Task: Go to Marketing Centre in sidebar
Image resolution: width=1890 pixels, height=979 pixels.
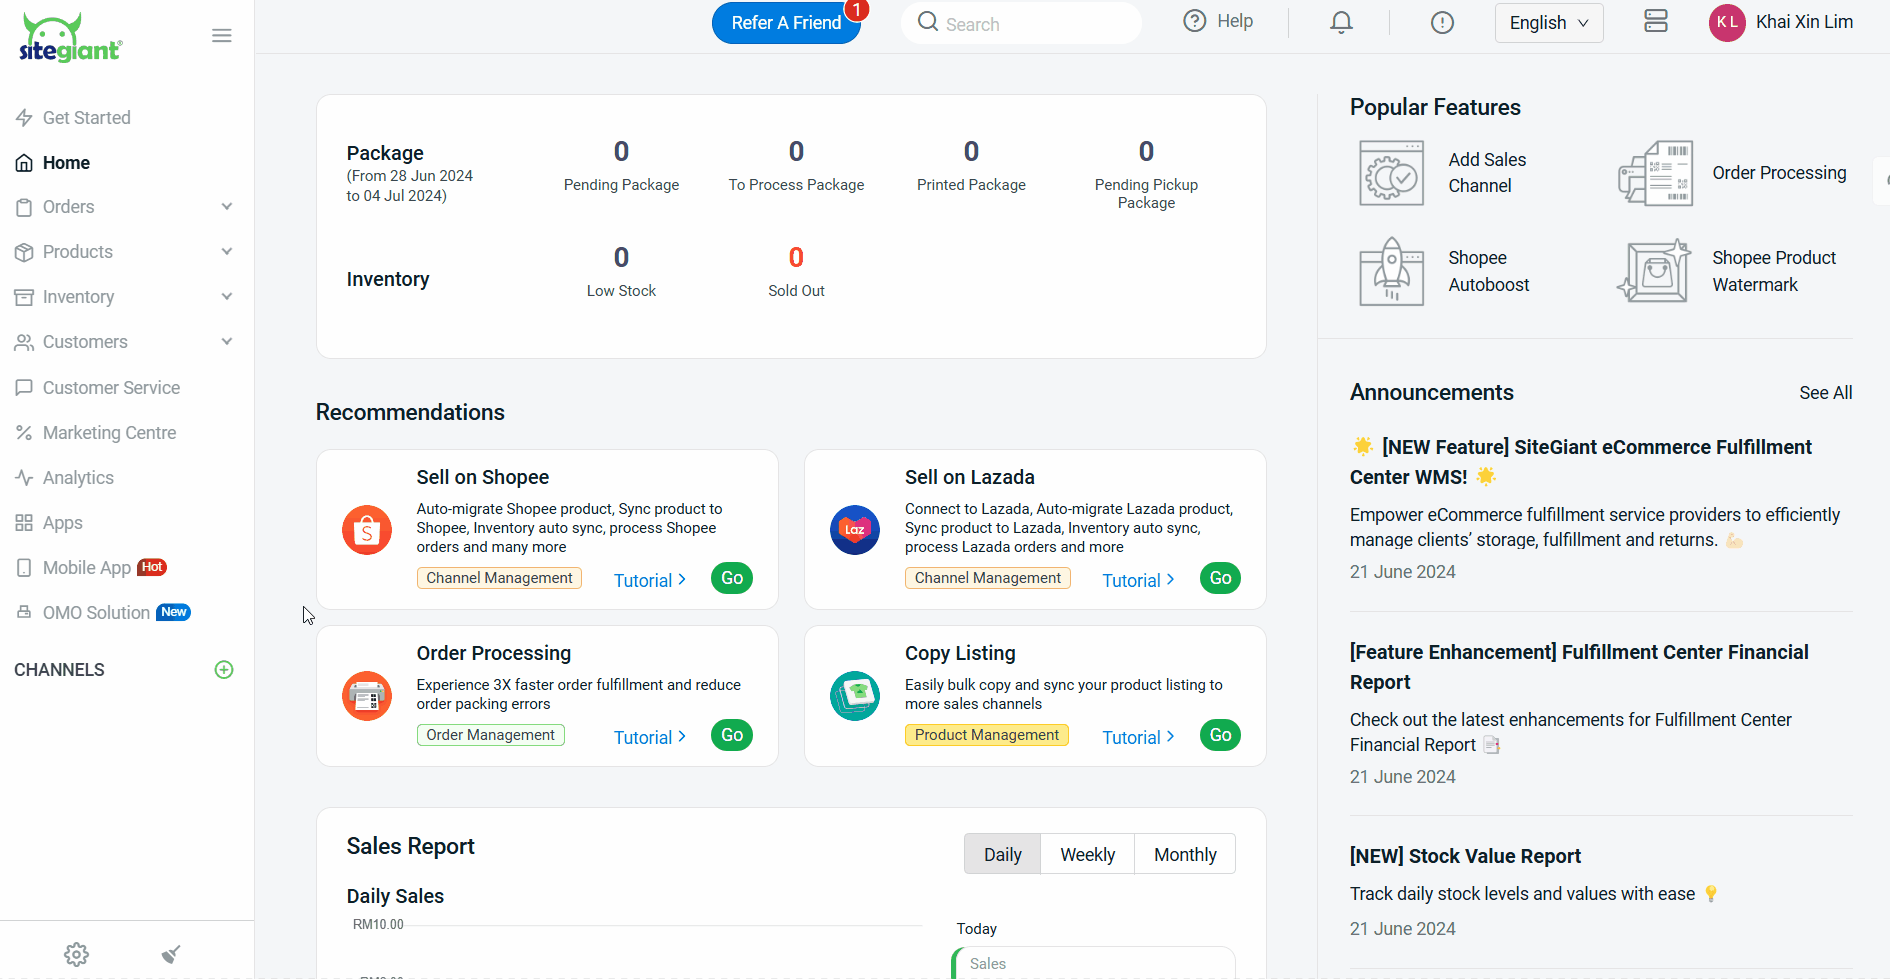Action: tap(109, 433)
